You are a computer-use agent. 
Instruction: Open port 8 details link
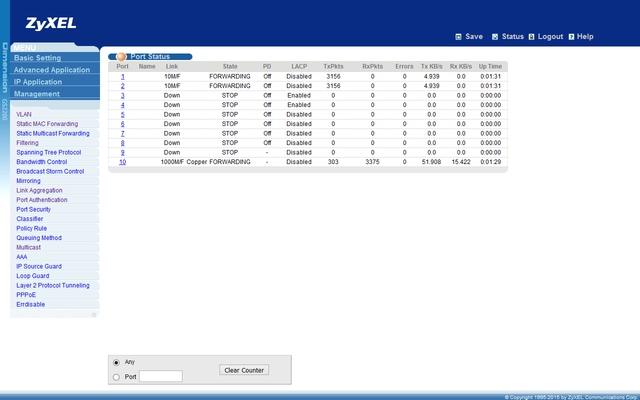pyautogui.click(x=122, y=143)
